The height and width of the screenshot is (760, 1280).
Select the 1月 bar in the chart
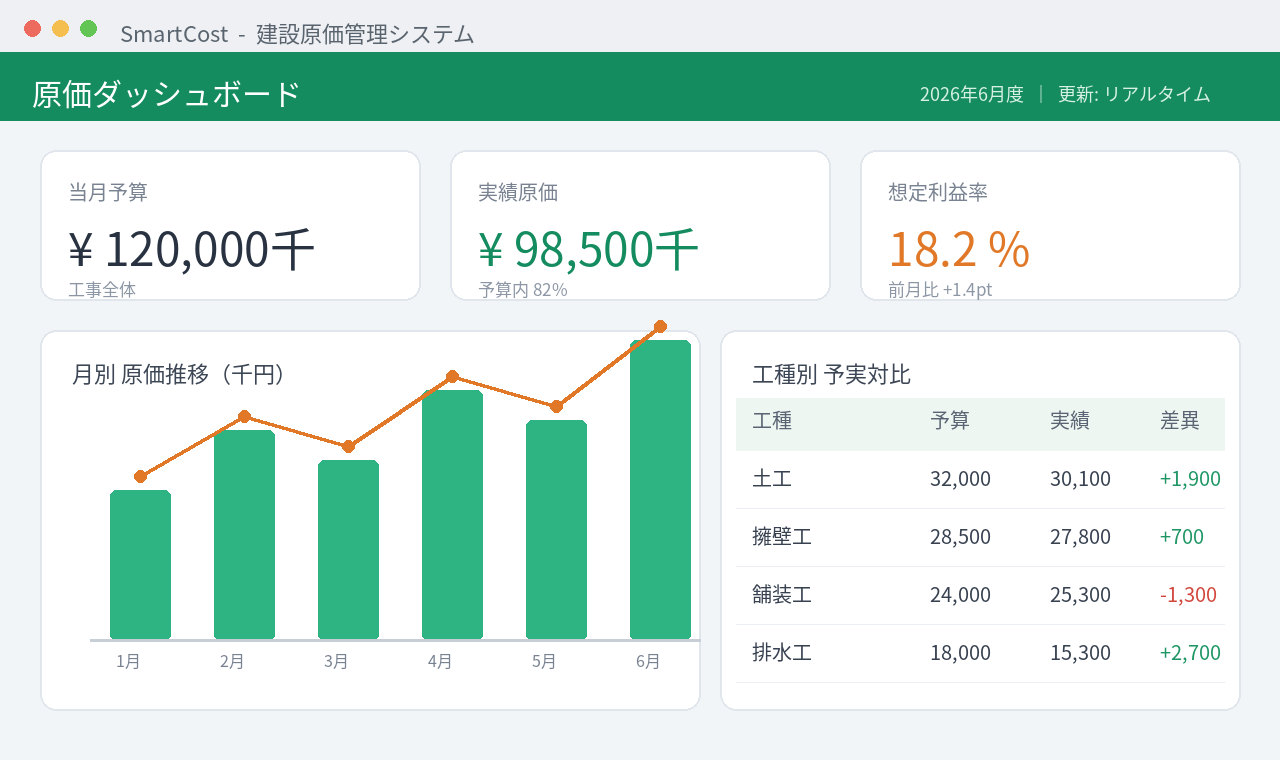click(140, 564)
